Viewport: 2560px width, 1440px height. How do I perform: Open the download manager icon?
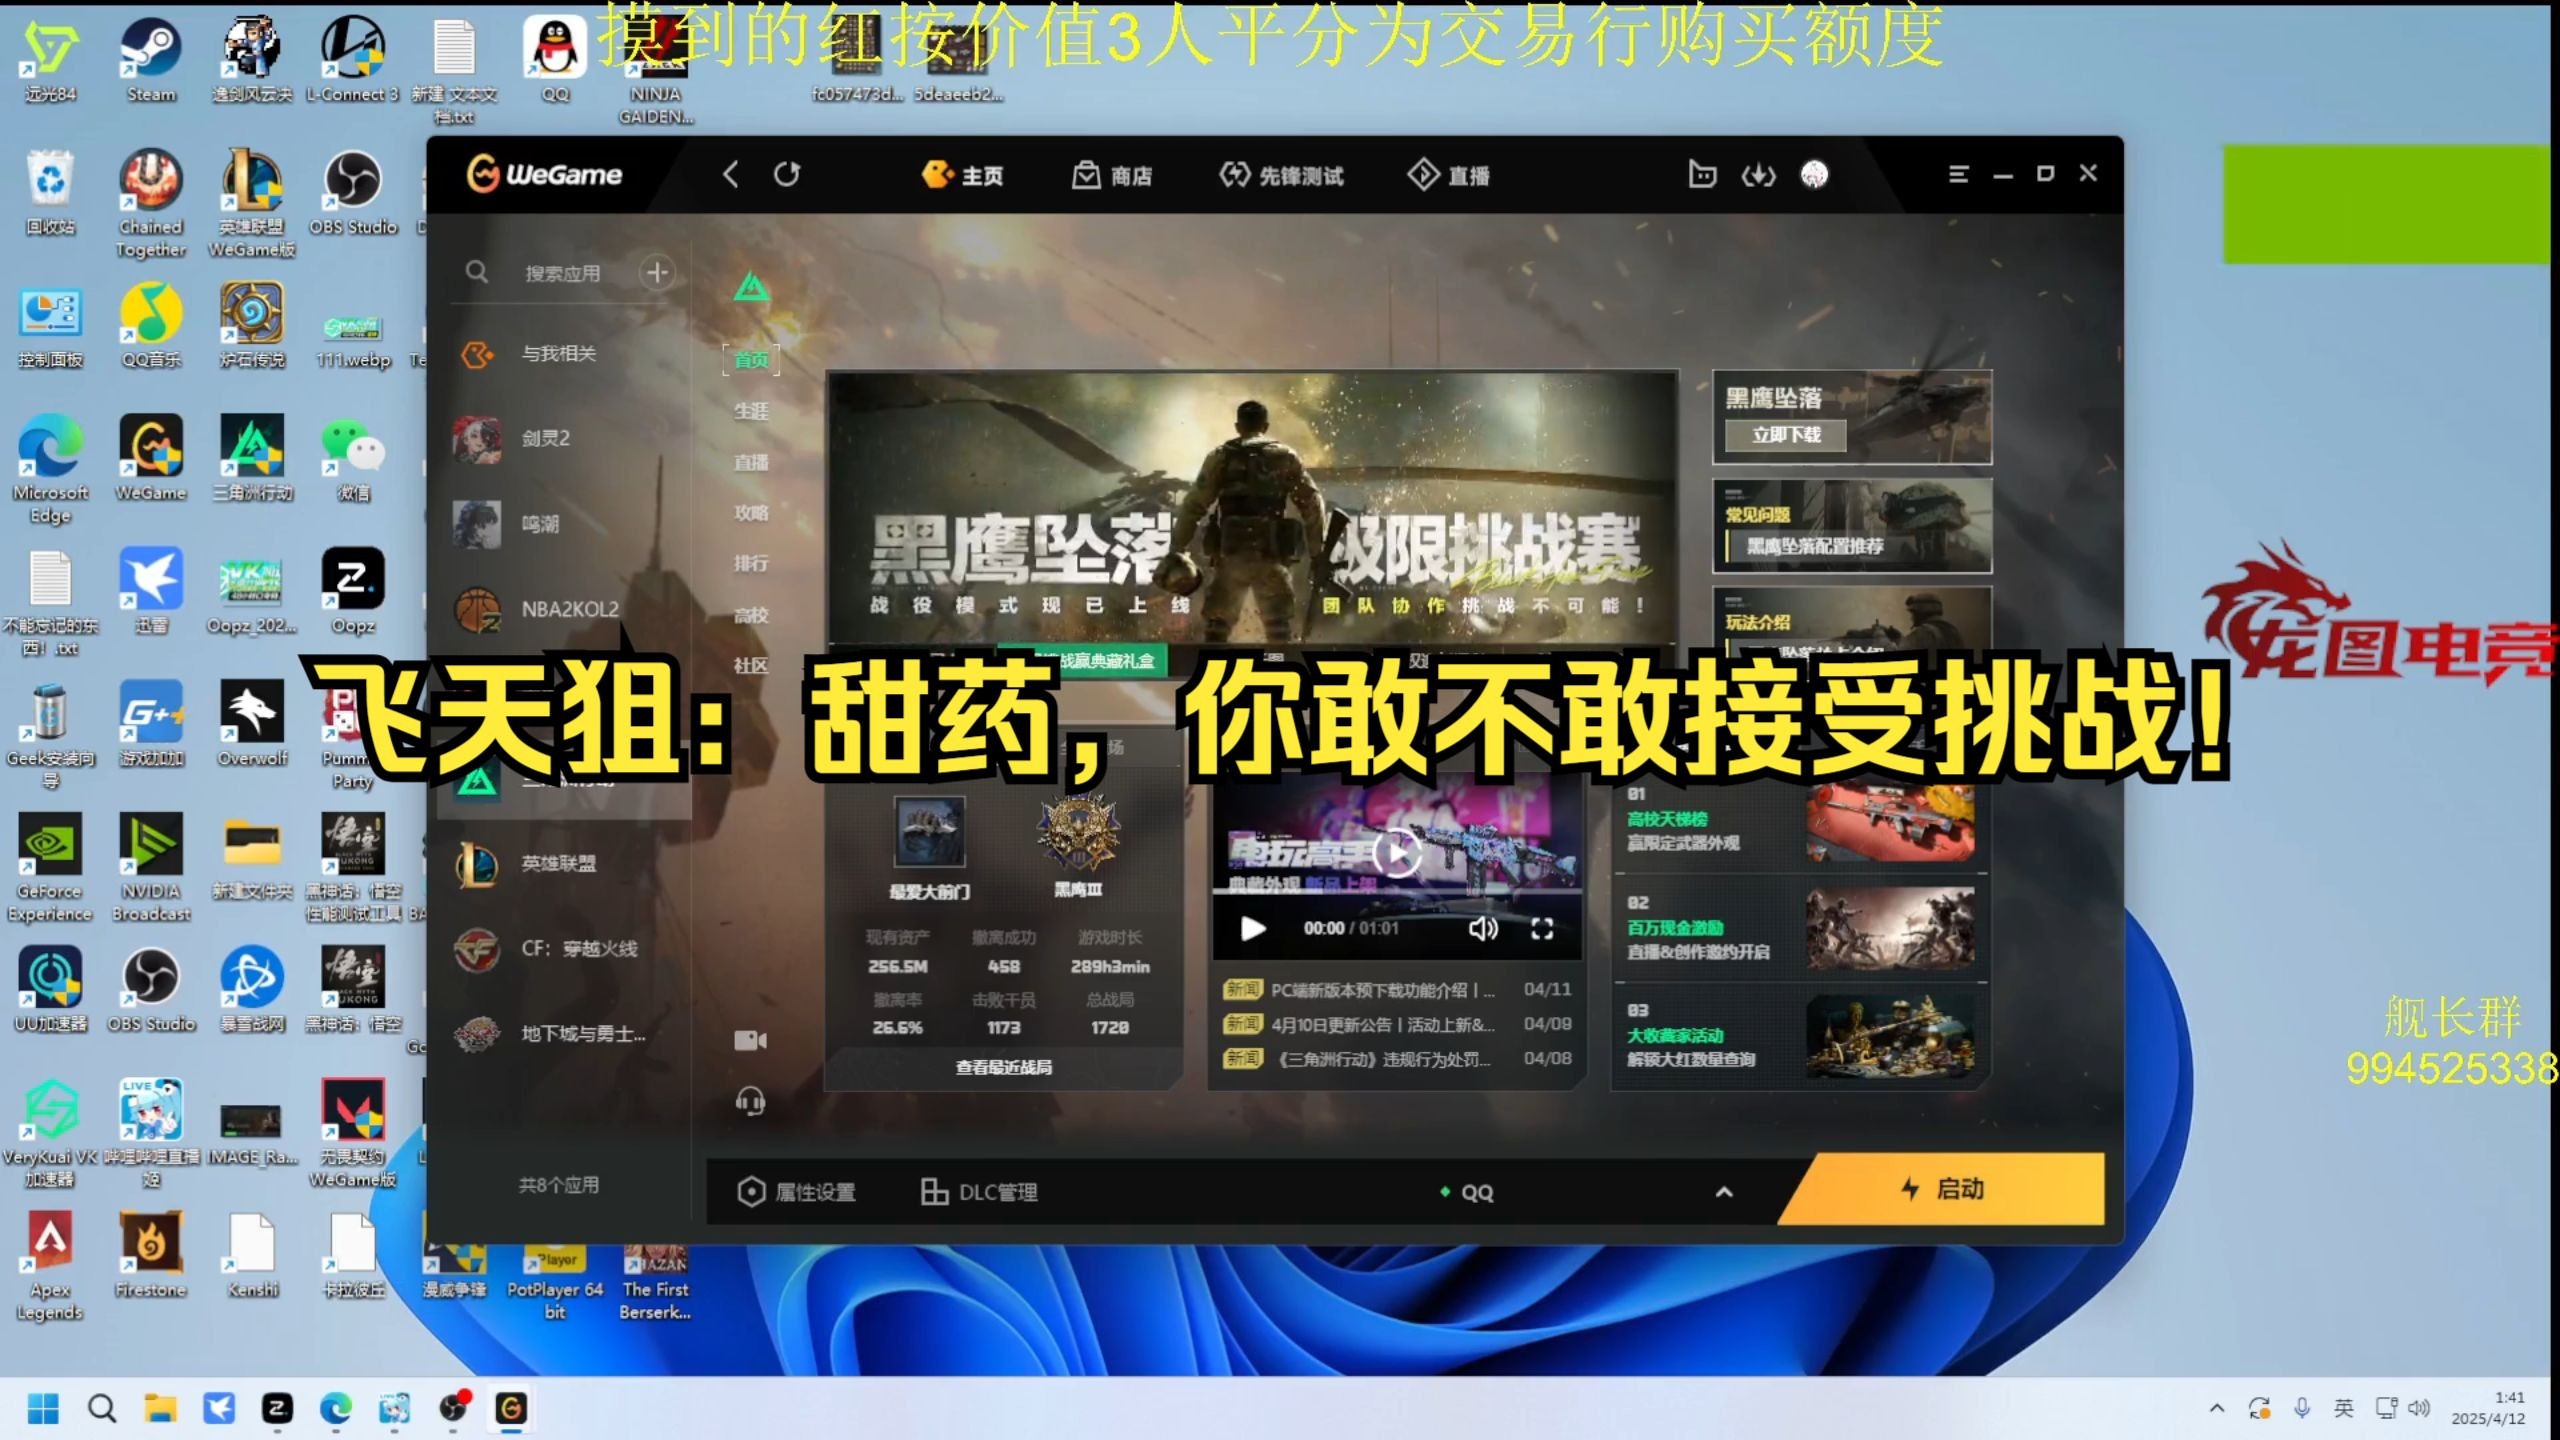click(x=1758, y=175)
